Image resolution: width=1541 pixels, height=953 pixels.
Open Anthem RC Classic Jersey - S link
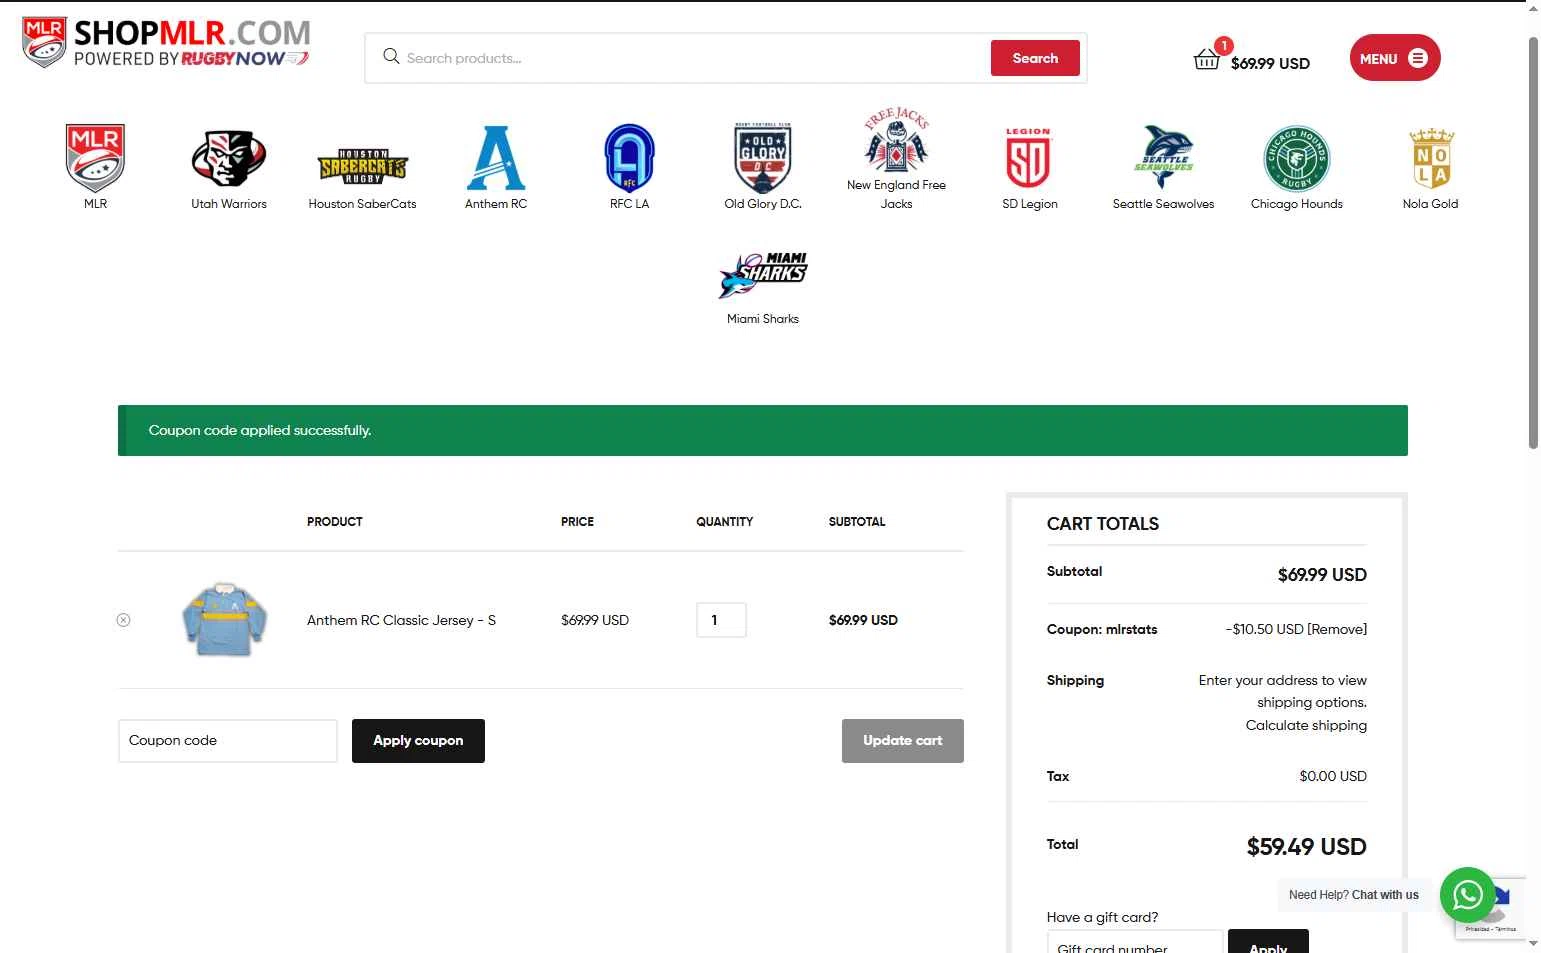tap(401, 620)
